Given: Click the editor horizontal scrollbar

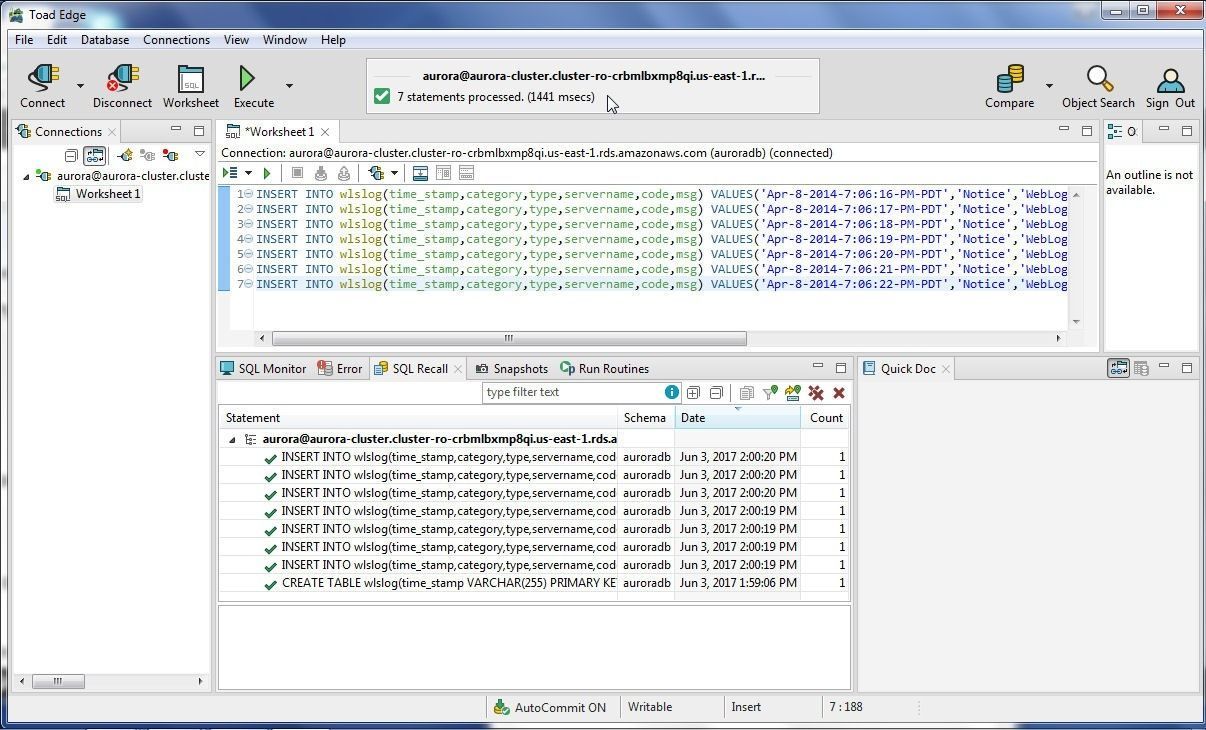Looking at the screenshot, I should (509, 338).
